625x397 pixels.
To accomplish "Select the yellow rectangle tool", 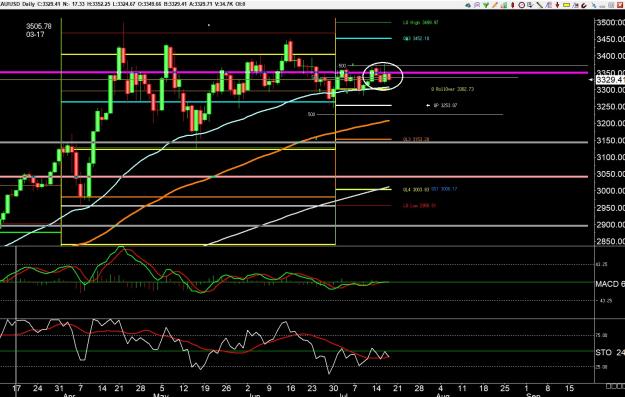I will coord(566,5).
